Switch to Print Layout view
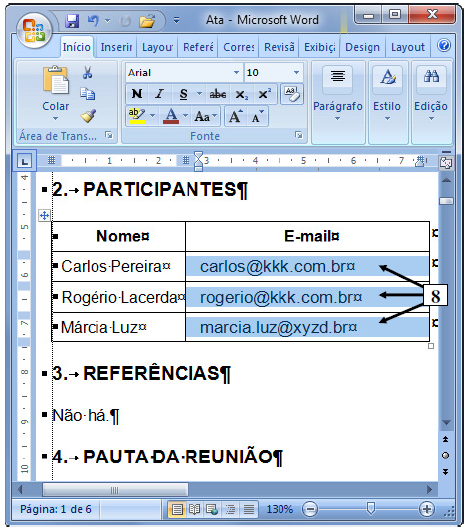The height and width of the screenshot is (530, 469). tap(177, 509)
